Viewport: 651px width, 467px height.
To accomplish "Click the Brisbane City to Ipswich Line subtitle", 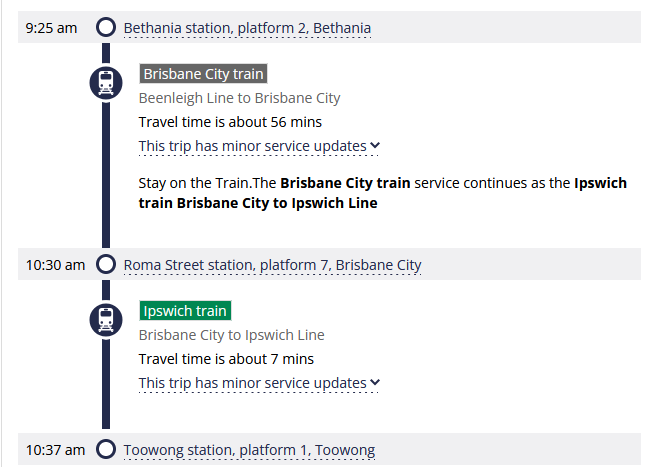I will 231,335.
